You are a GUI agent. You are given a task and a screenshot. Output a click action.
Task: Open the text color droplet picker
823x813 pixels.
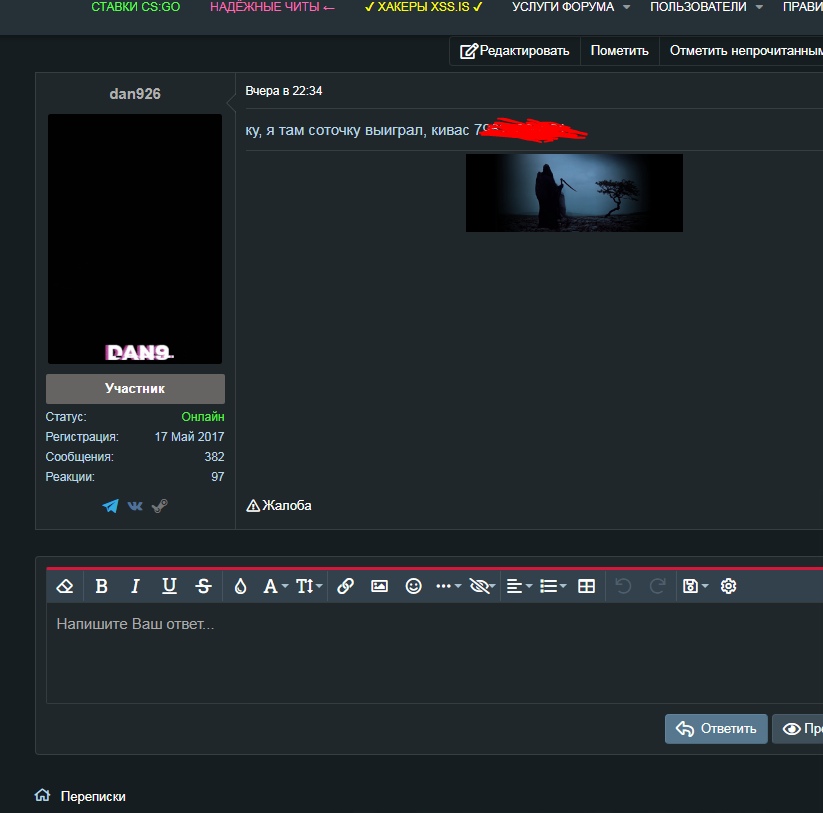point(240,587)
